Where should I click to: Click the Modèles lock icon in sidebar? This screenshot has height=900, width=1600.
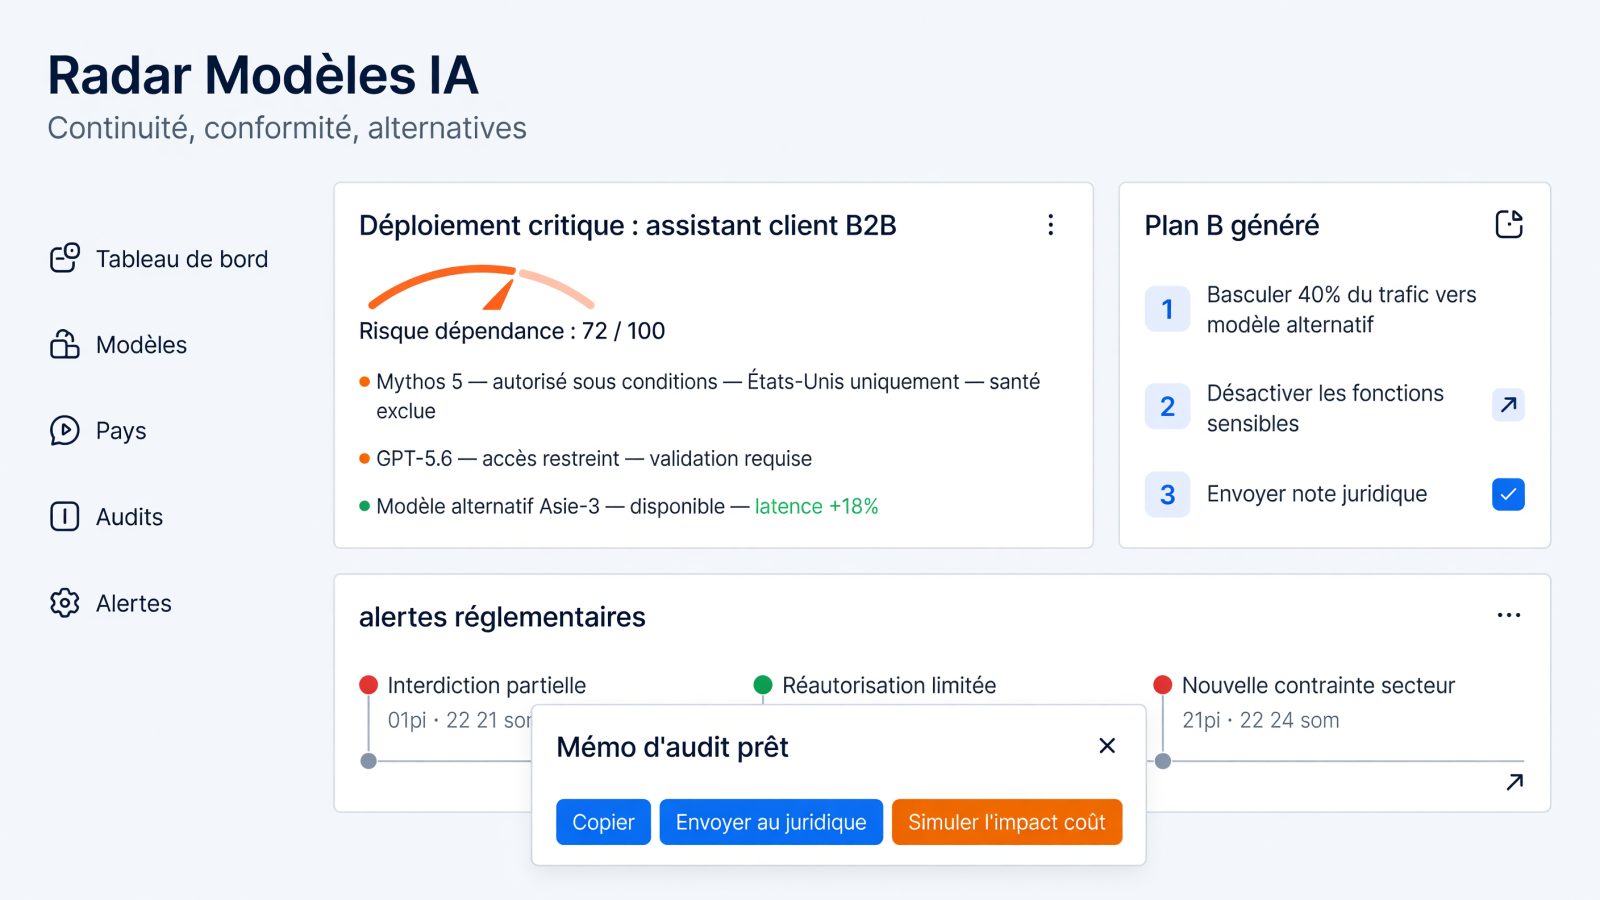[65, 344]
